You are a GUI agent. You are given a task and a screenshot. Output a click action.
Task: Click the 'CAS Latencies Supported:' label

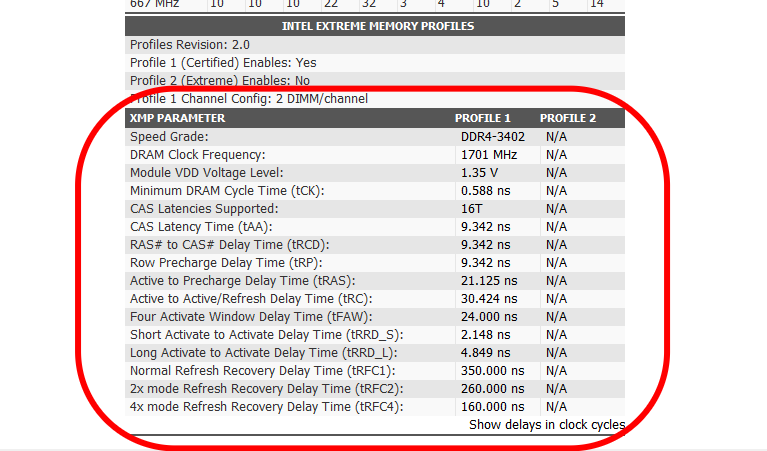(x=204, y=209)
